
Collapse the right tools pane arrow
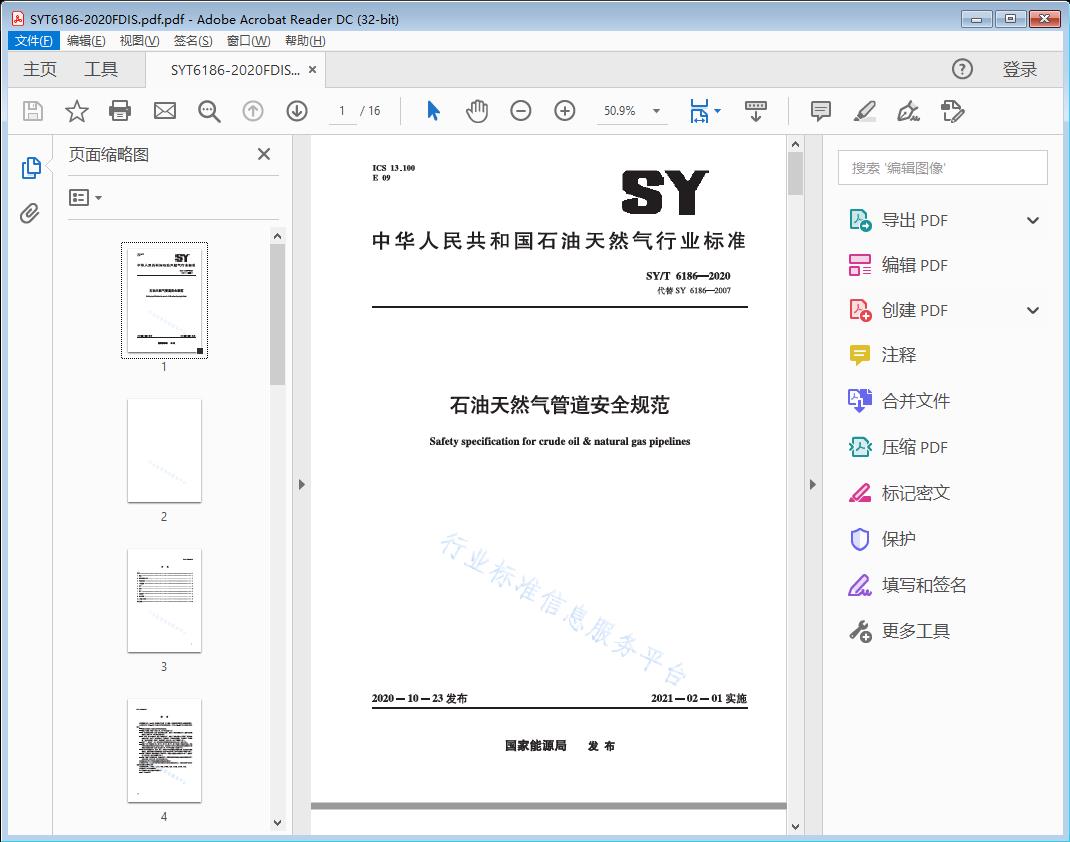click(812, 485)
